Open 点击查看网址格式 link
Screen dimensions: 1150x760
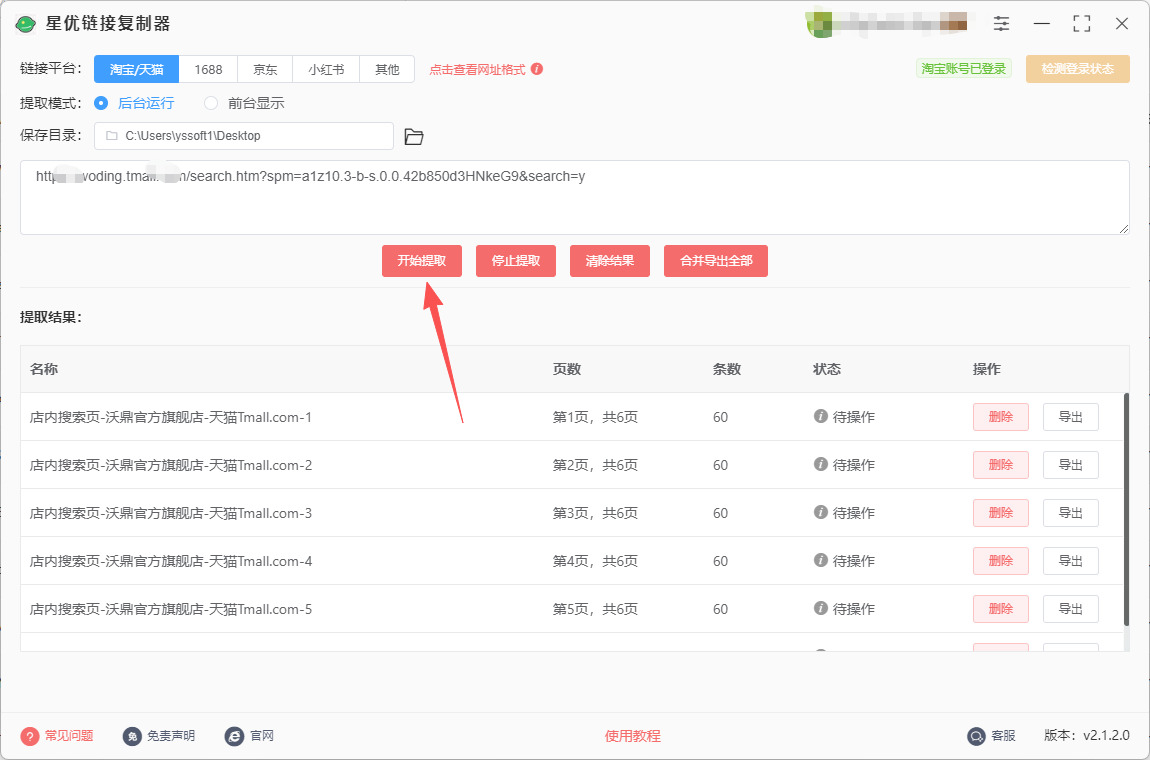pyautogui.click(x=477, y=70)
